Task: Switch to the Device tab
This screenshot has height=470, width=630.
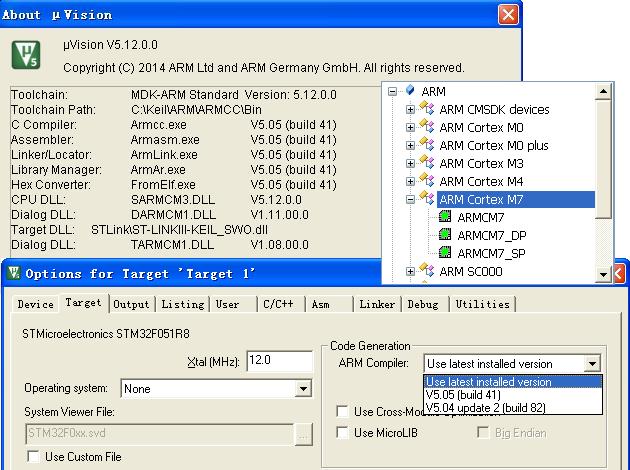Action: 36,304
